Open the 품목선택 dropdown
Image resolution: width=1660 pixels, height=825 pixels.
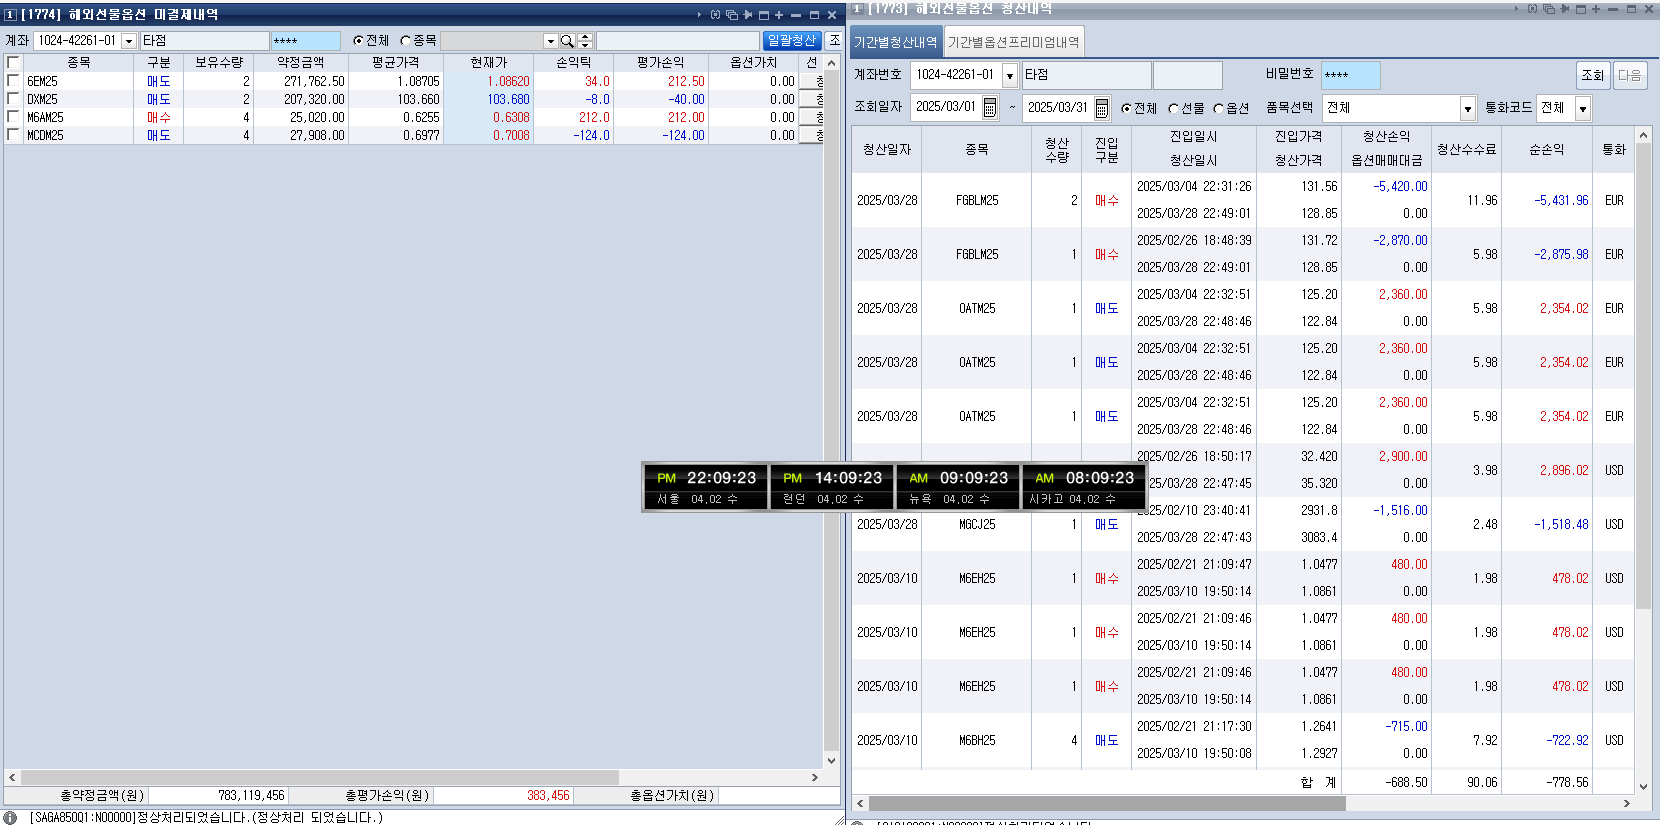click(1468, 108)
